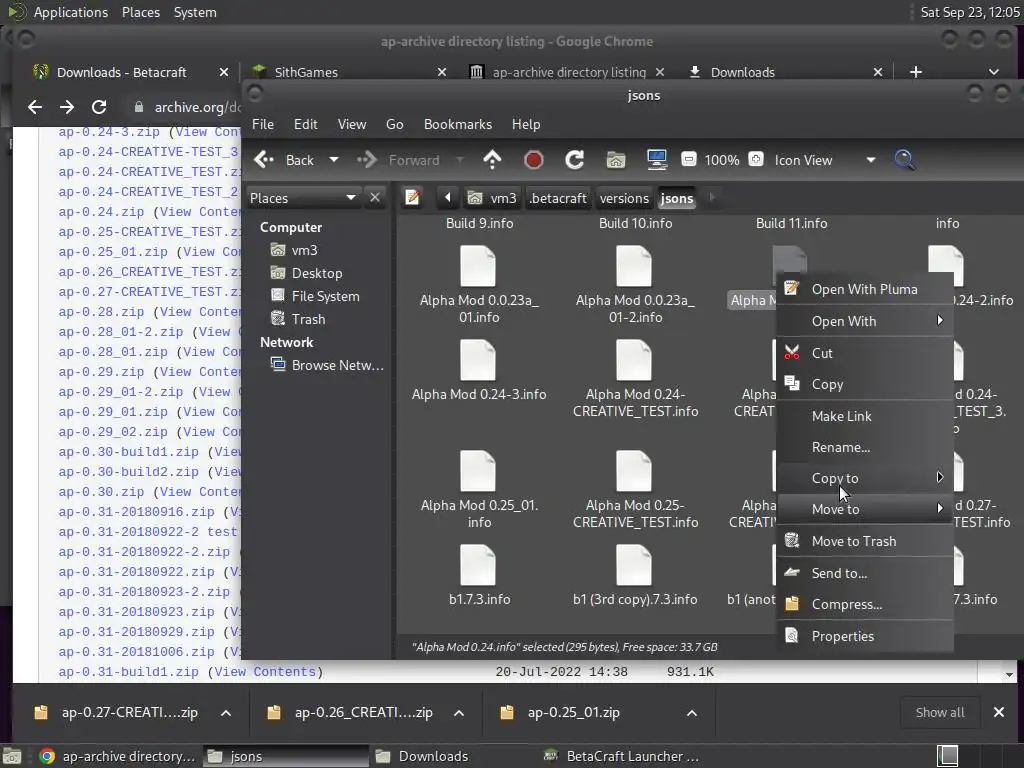This screenshot has width=1024, height=768.
Task: Open options arrow for ap-0.26_CREATI....zip download
Action: (x=459, y=713)
